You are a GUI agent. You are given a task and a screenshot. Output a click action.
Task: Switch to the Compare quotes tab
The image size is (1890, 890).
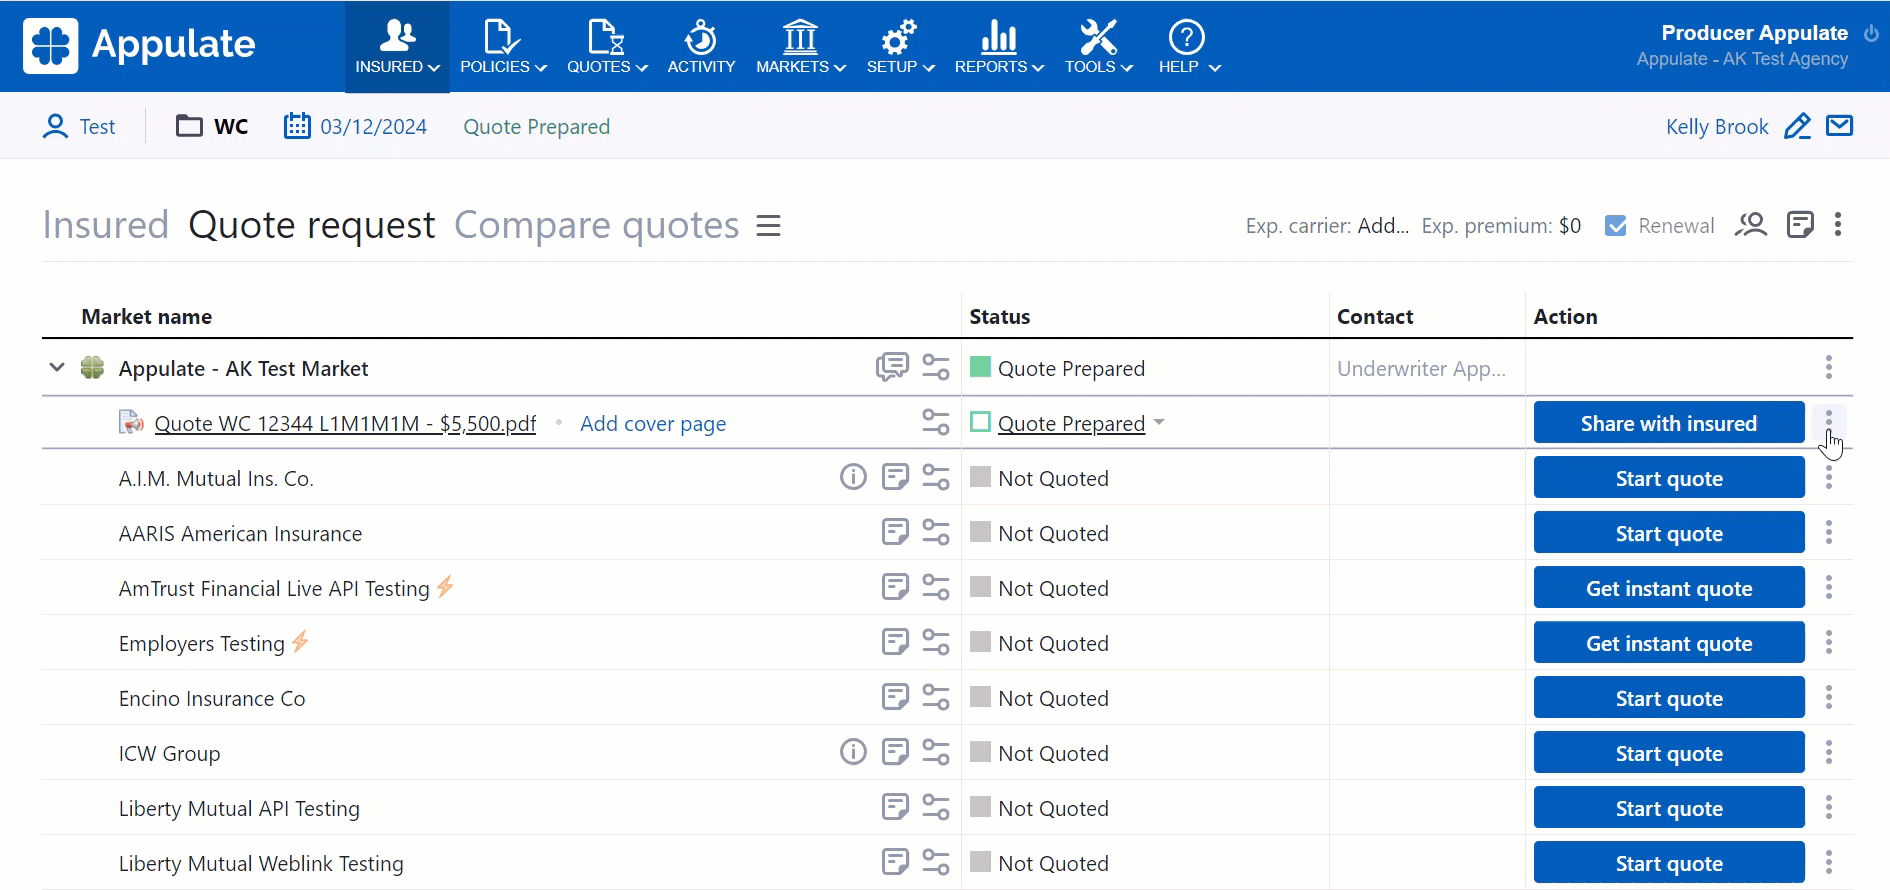596,226
